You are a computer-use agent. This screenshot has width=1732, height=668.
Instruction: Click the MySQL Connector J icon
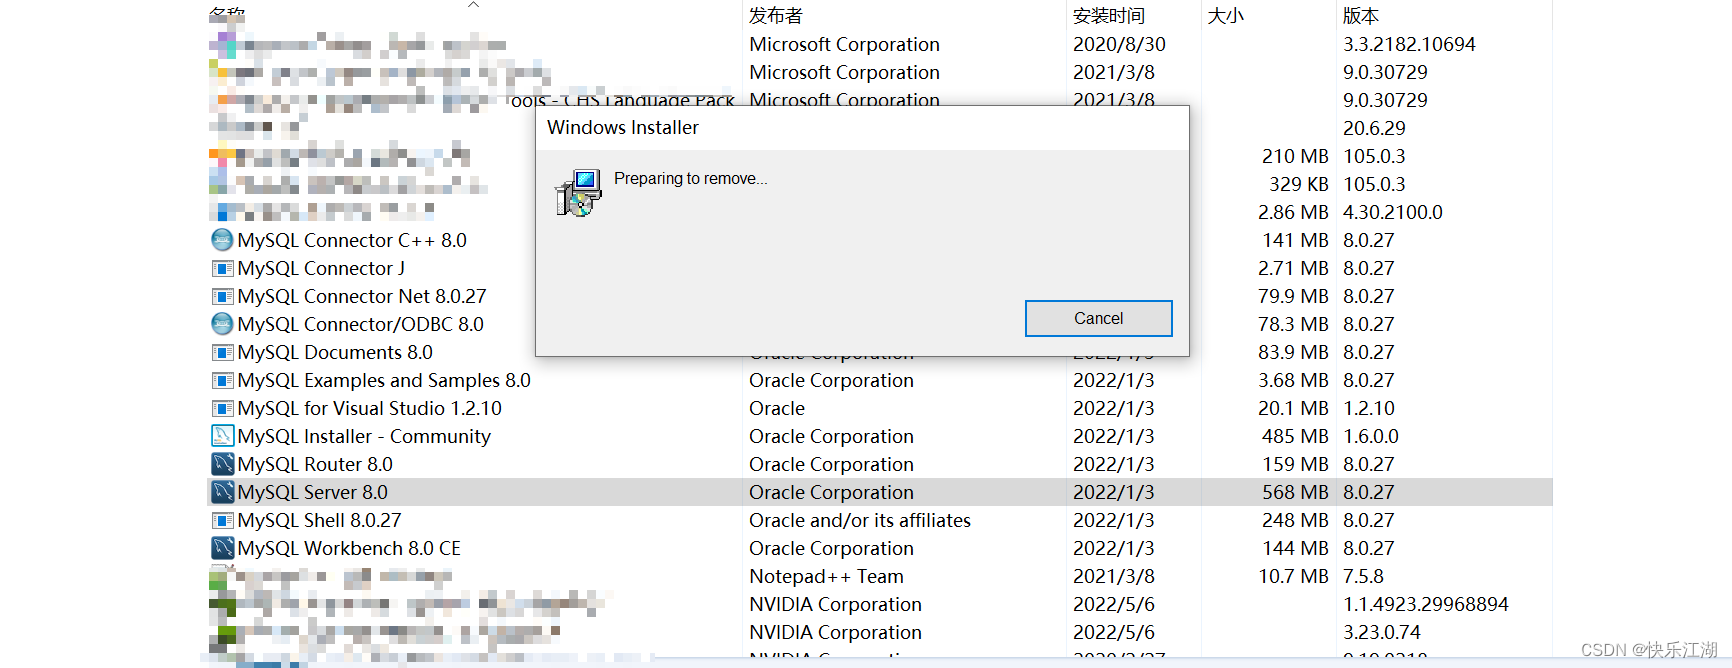(x=222, y=268)
